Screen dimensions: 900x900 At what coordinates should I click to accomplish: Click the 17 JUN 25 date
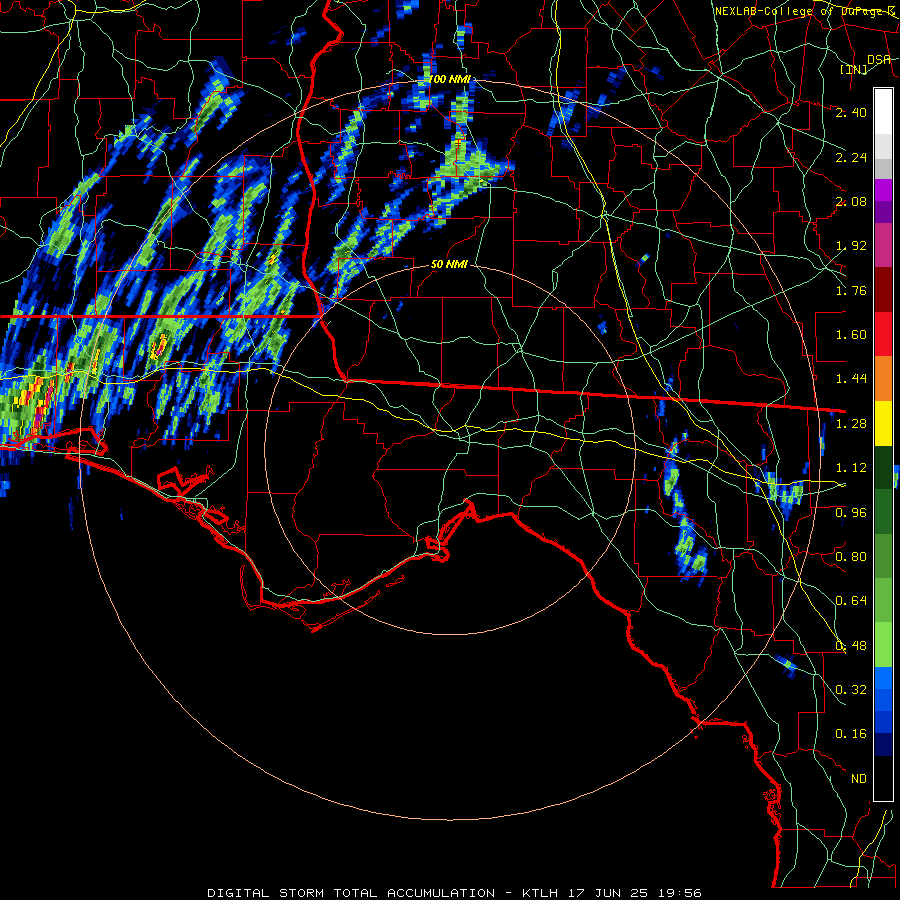click(608, 893)
